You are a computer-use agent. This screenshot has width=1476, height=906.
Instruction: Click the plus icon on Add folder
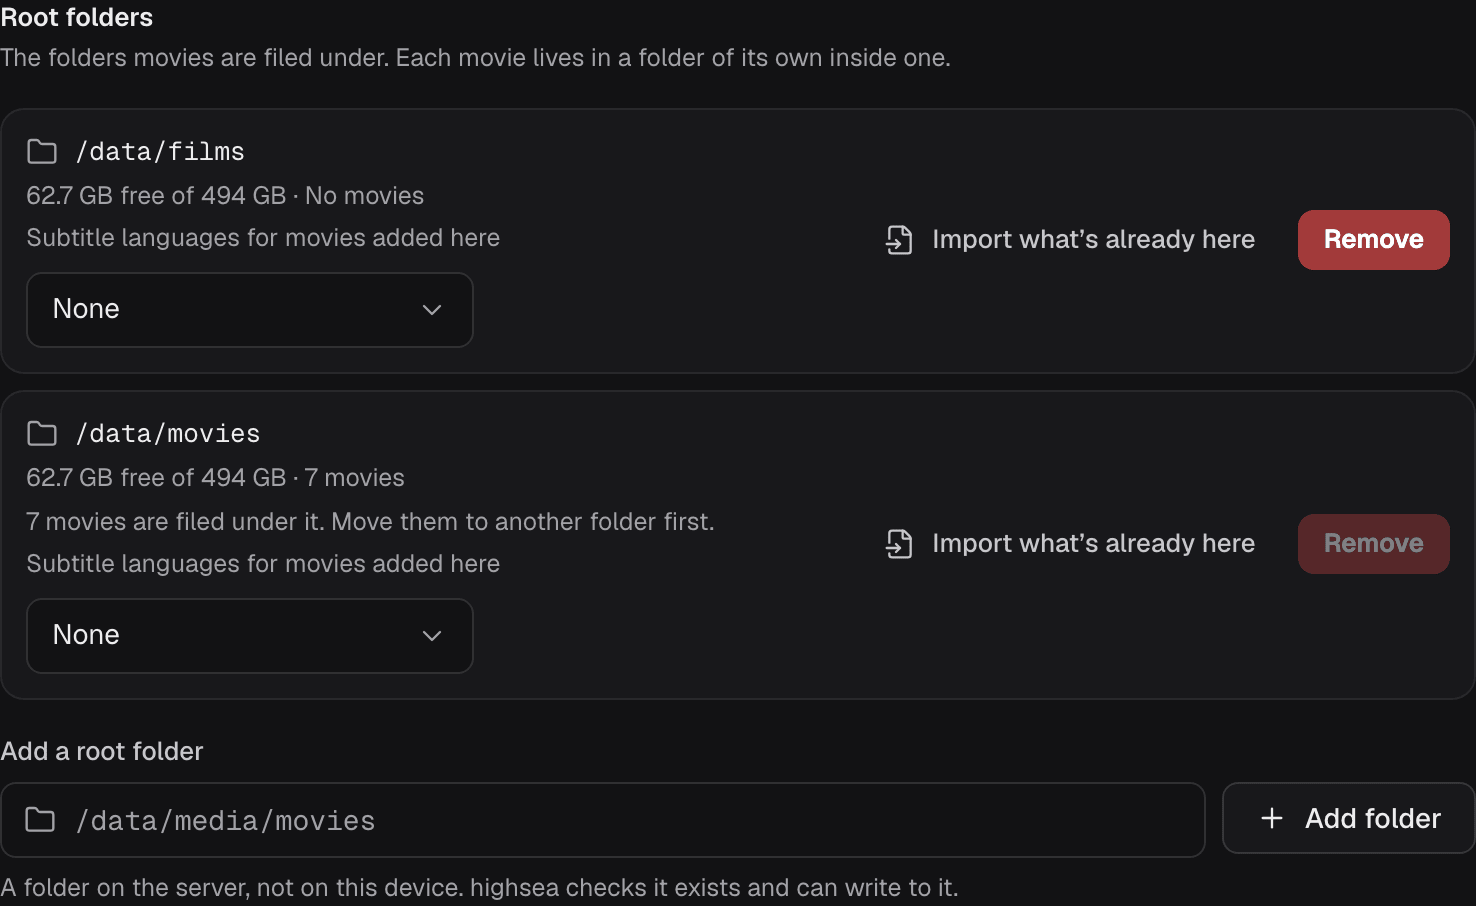(x=1272, y=818)
